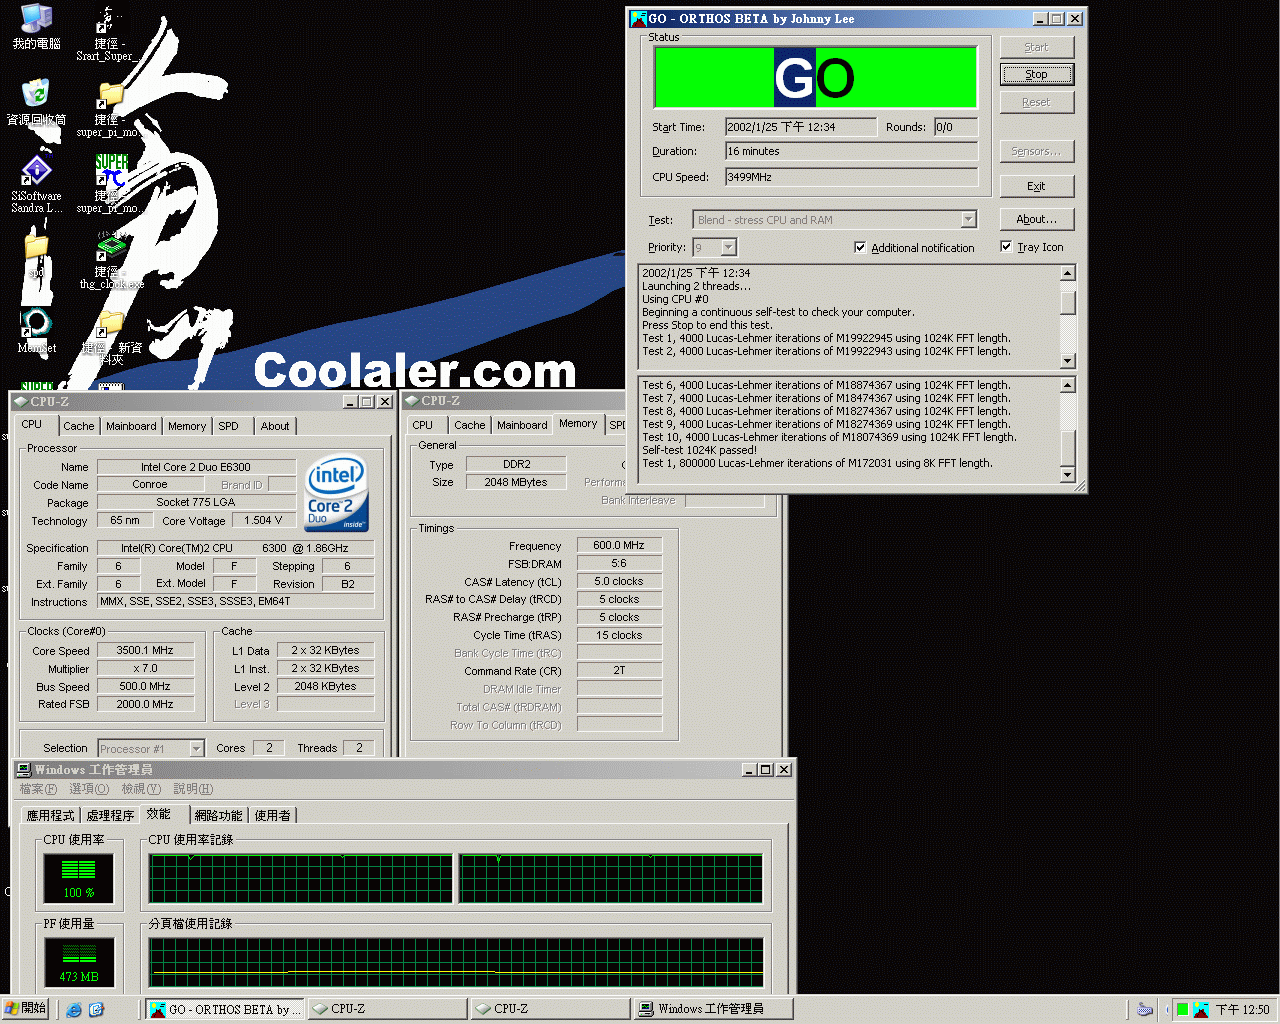Open the Processor Selection dropdown in CPU-Z

tap(196, 748)
